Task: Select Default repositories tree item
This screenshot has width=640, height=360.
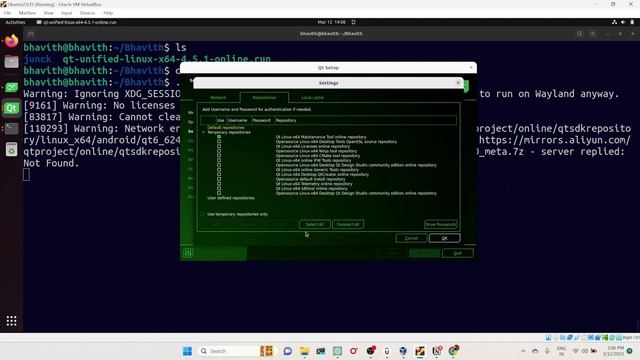Action: [226, 128]
